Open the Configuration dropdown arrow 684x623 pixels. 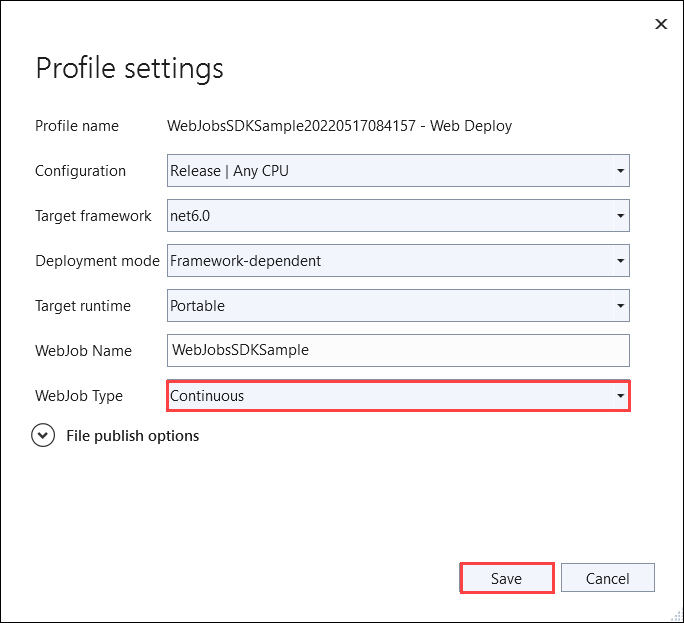click(x=621, y=171)
